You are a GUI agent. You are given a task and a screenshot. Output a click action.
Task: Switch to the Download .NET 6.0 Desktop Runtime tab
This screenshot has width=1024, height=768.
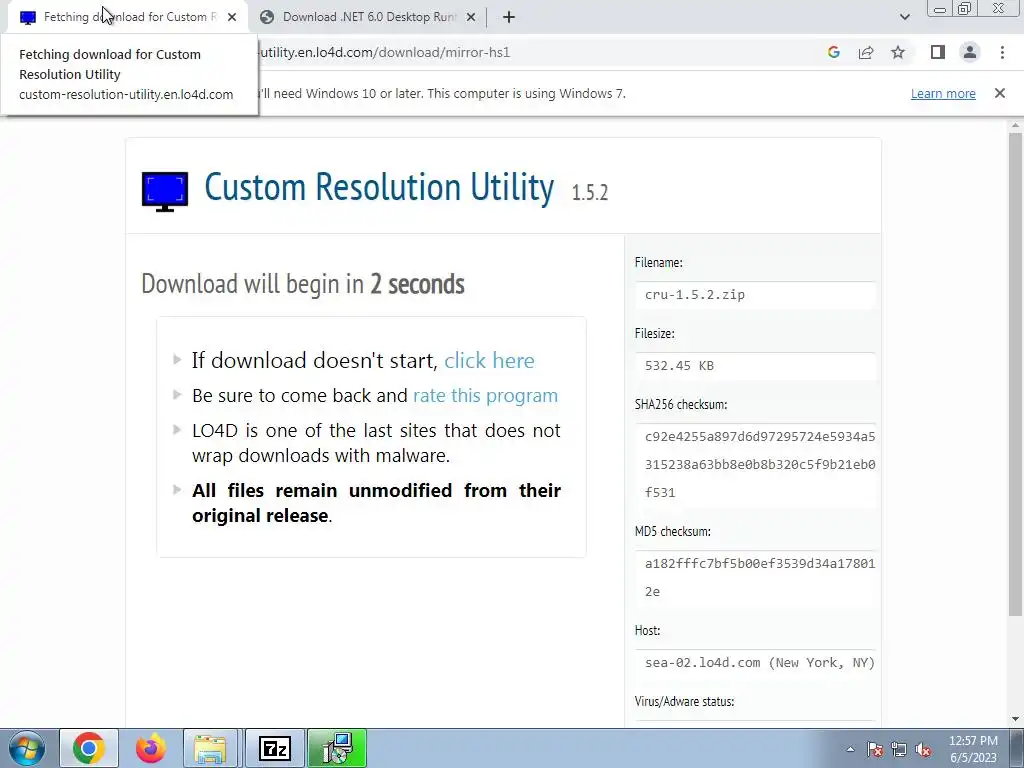pyautogui.click(x=369, y=17)
